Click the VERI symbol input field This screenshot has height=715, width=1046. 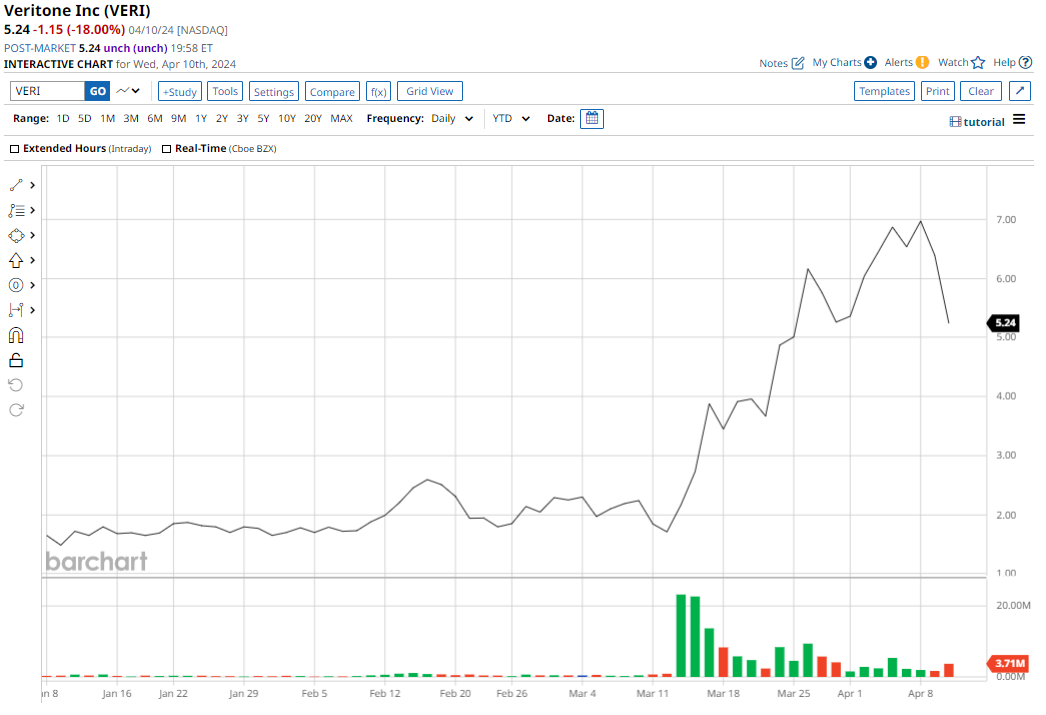coord(47,91)
